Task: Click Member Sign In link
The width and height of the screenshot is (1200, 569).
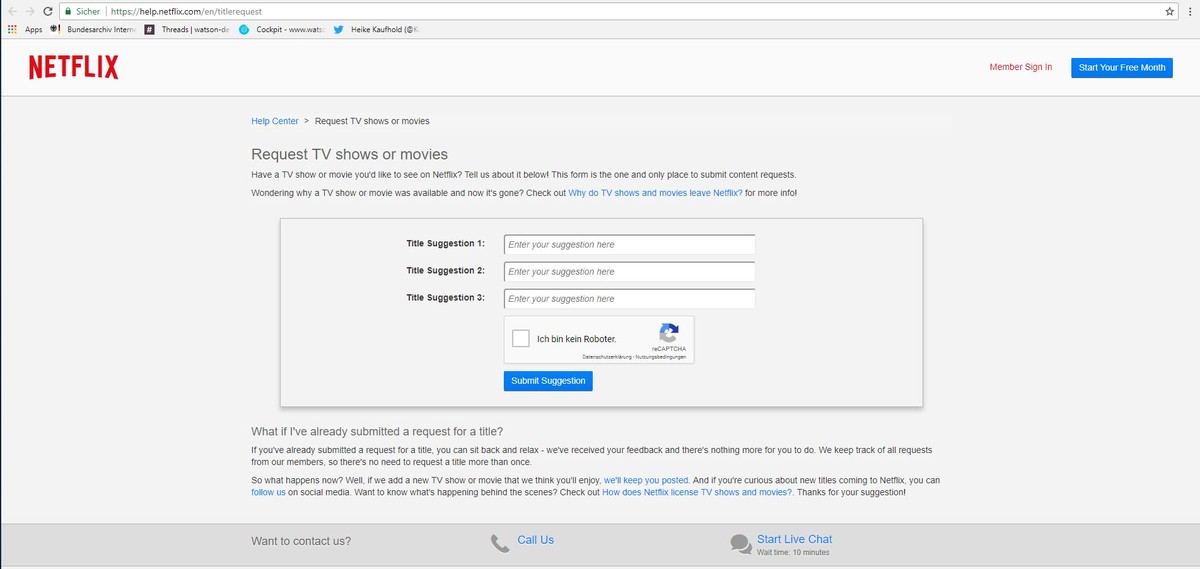Action: (x=1020, y=67)
